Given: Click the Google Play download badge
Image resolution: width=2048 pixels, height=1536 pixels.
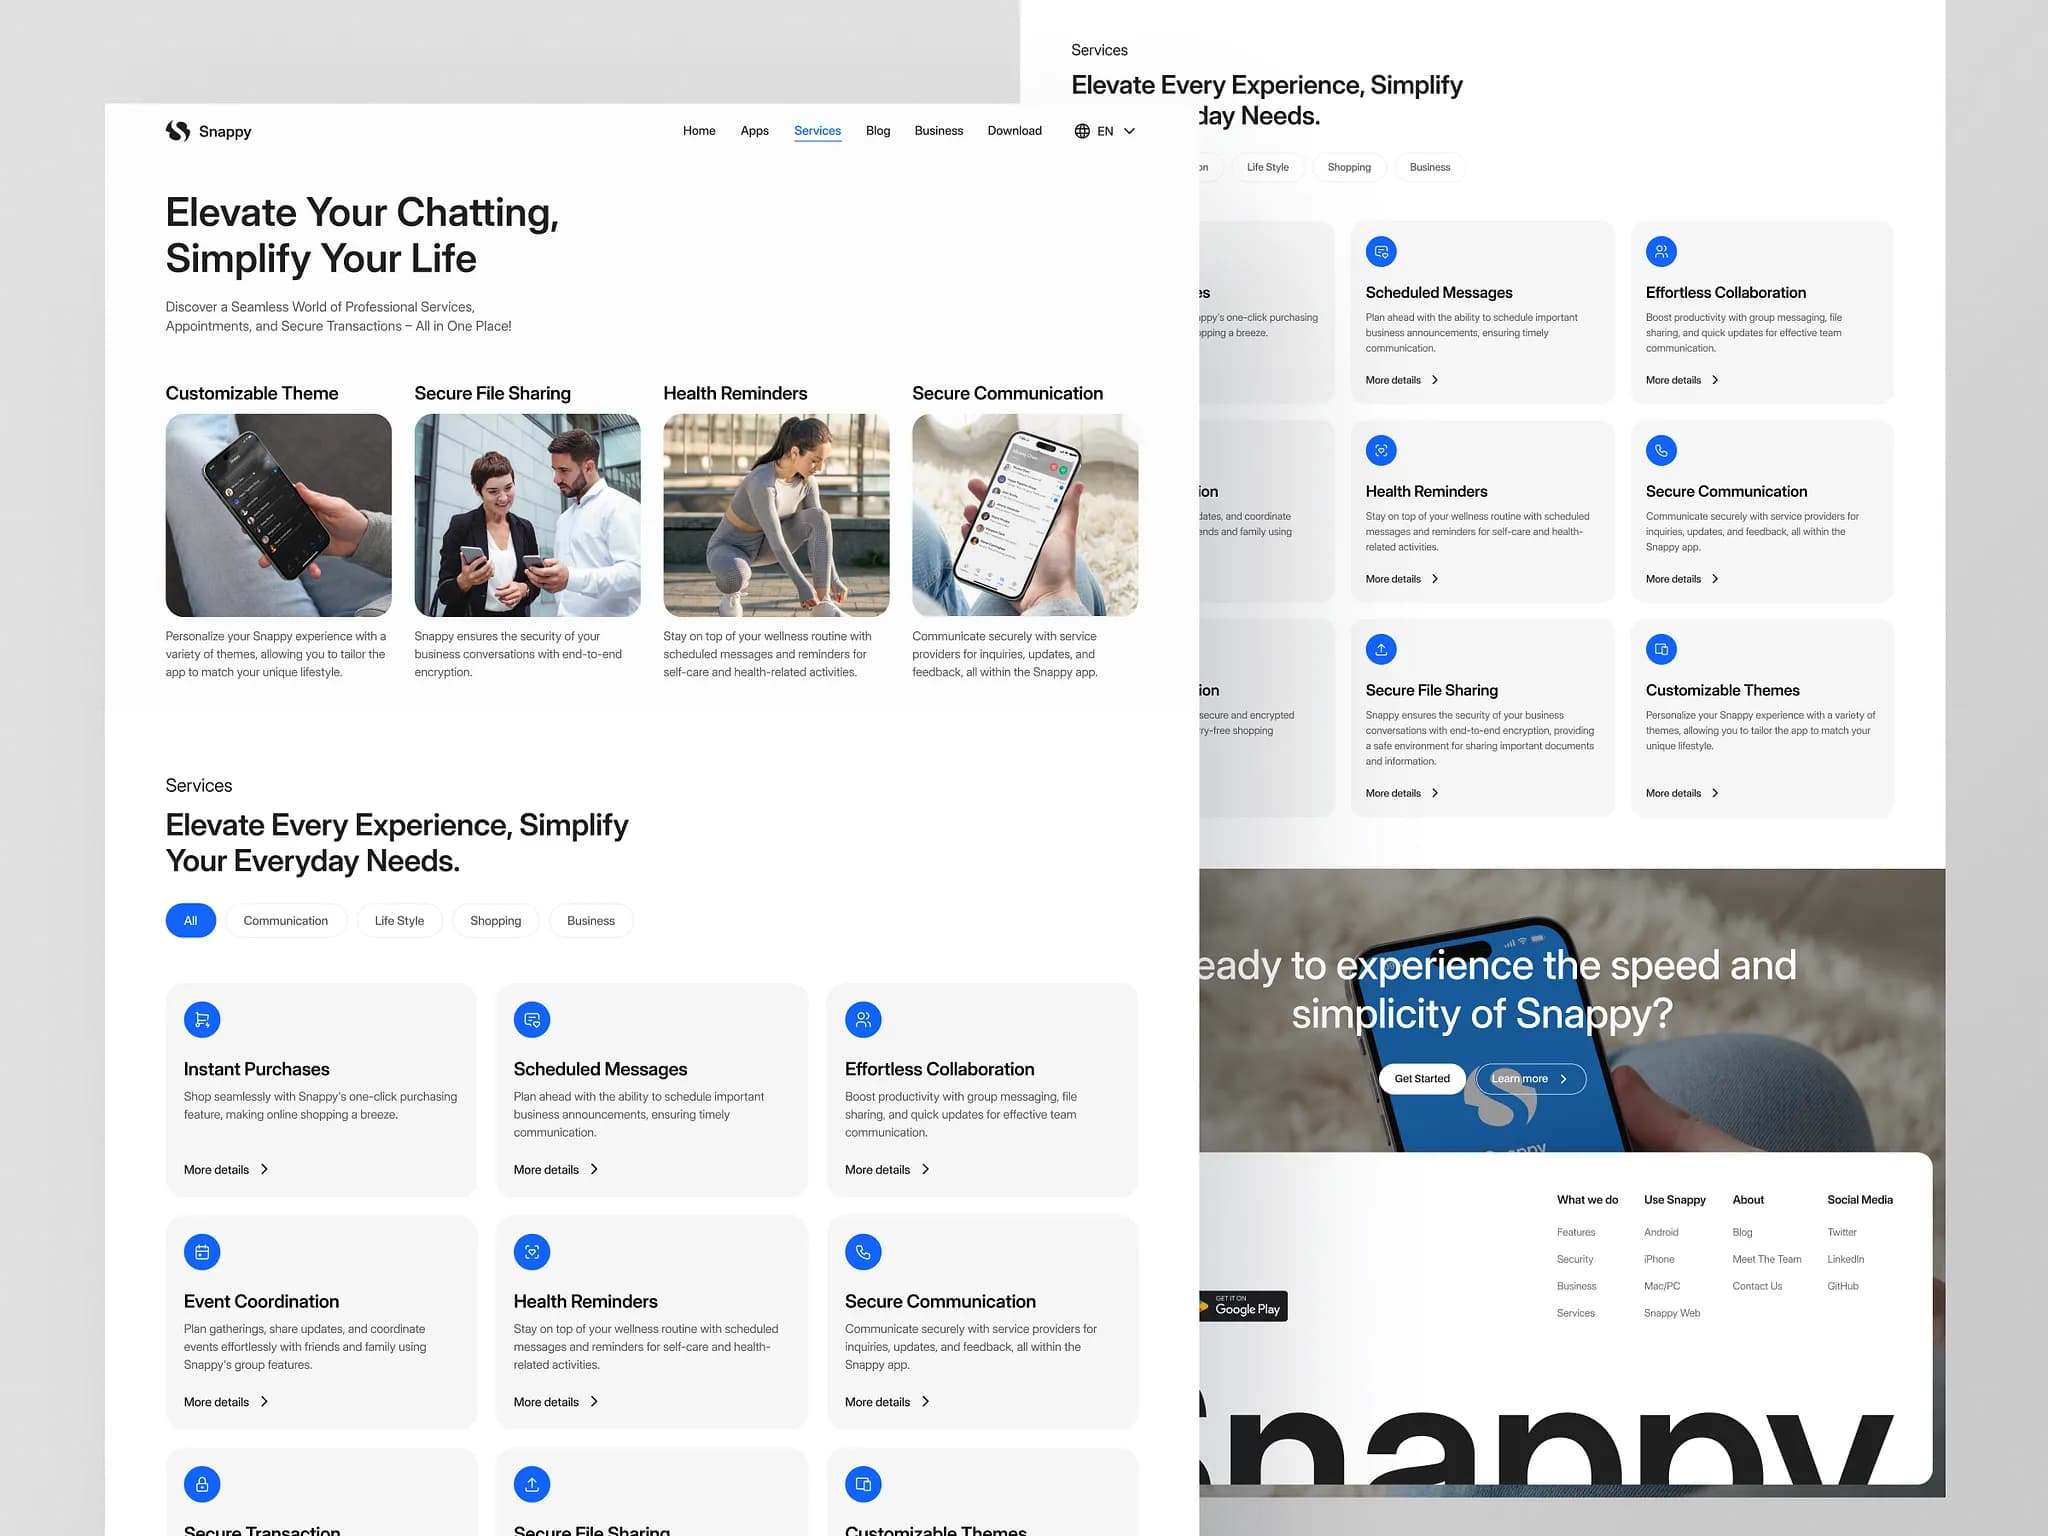Looking at the screenshot, I should [1243, 1306].
